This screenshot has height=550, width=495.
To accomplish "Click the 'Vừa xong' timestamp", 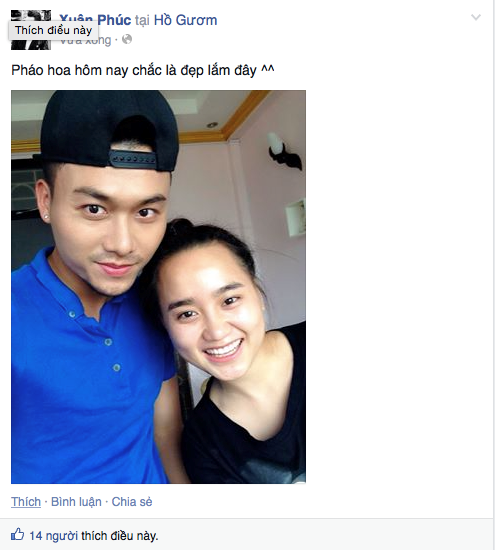I will coord(85,40).
